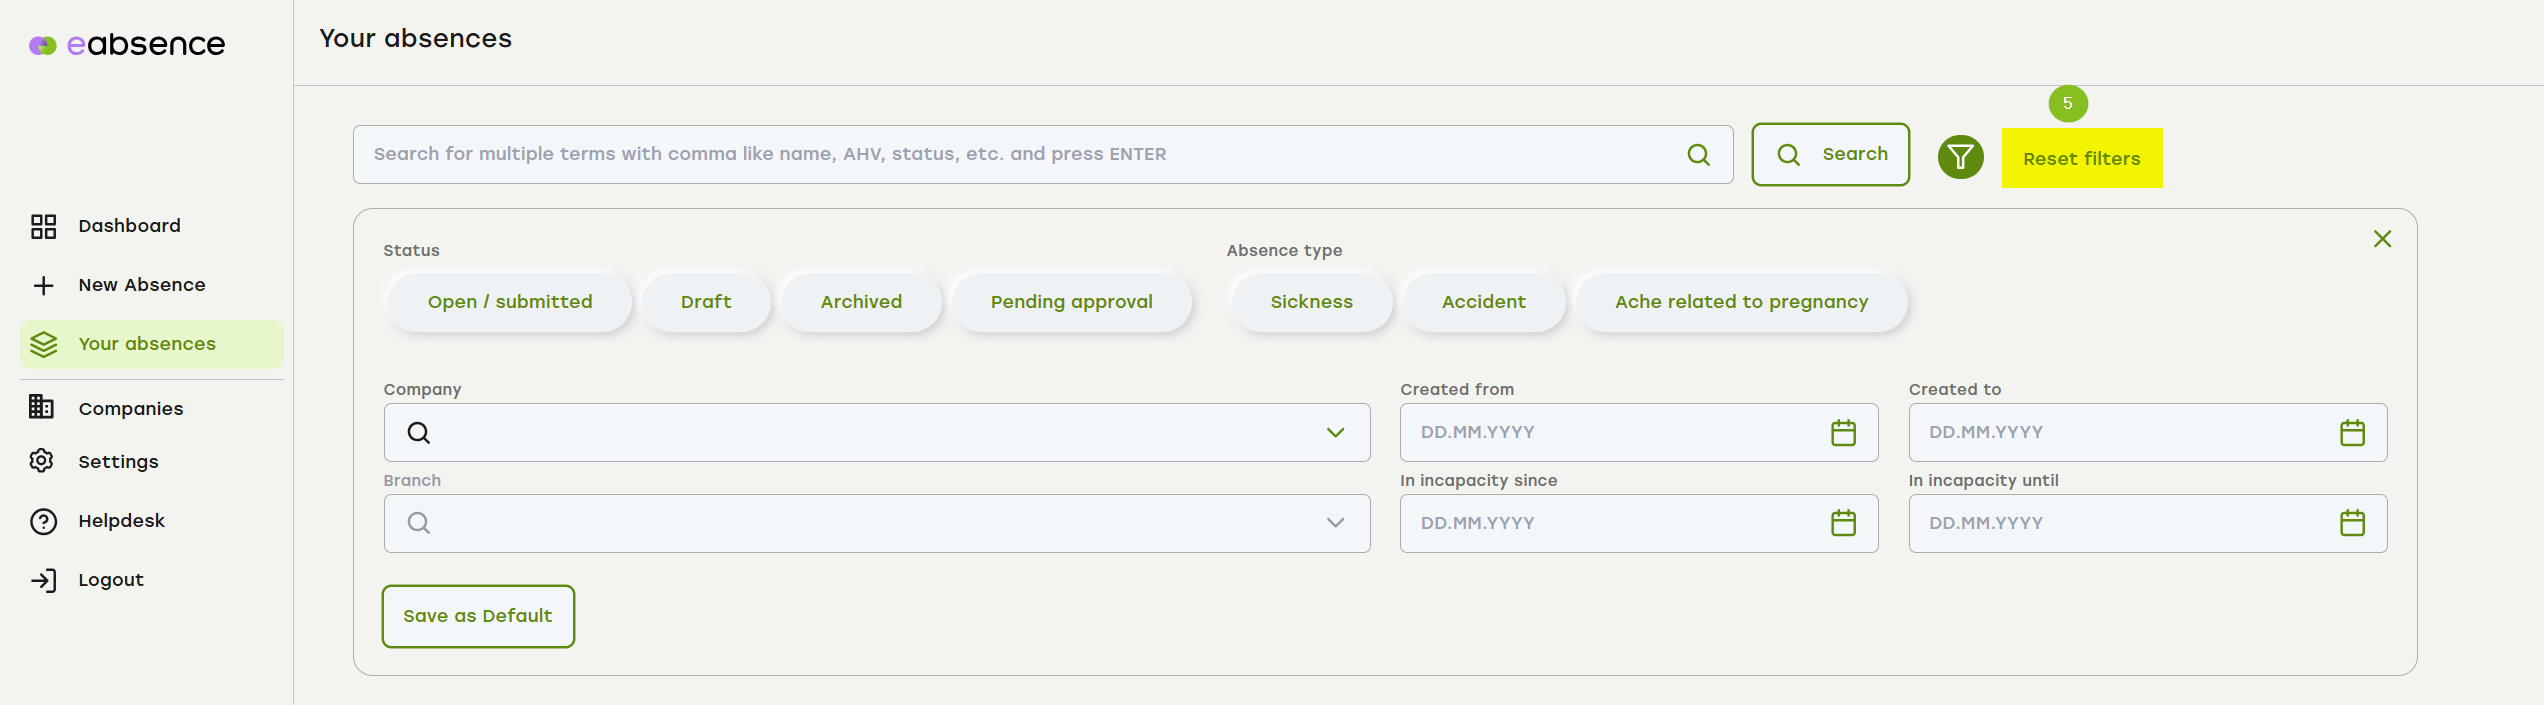Click the Status section label
Viewport: 2544px width, 705px height.
point(411,251)
